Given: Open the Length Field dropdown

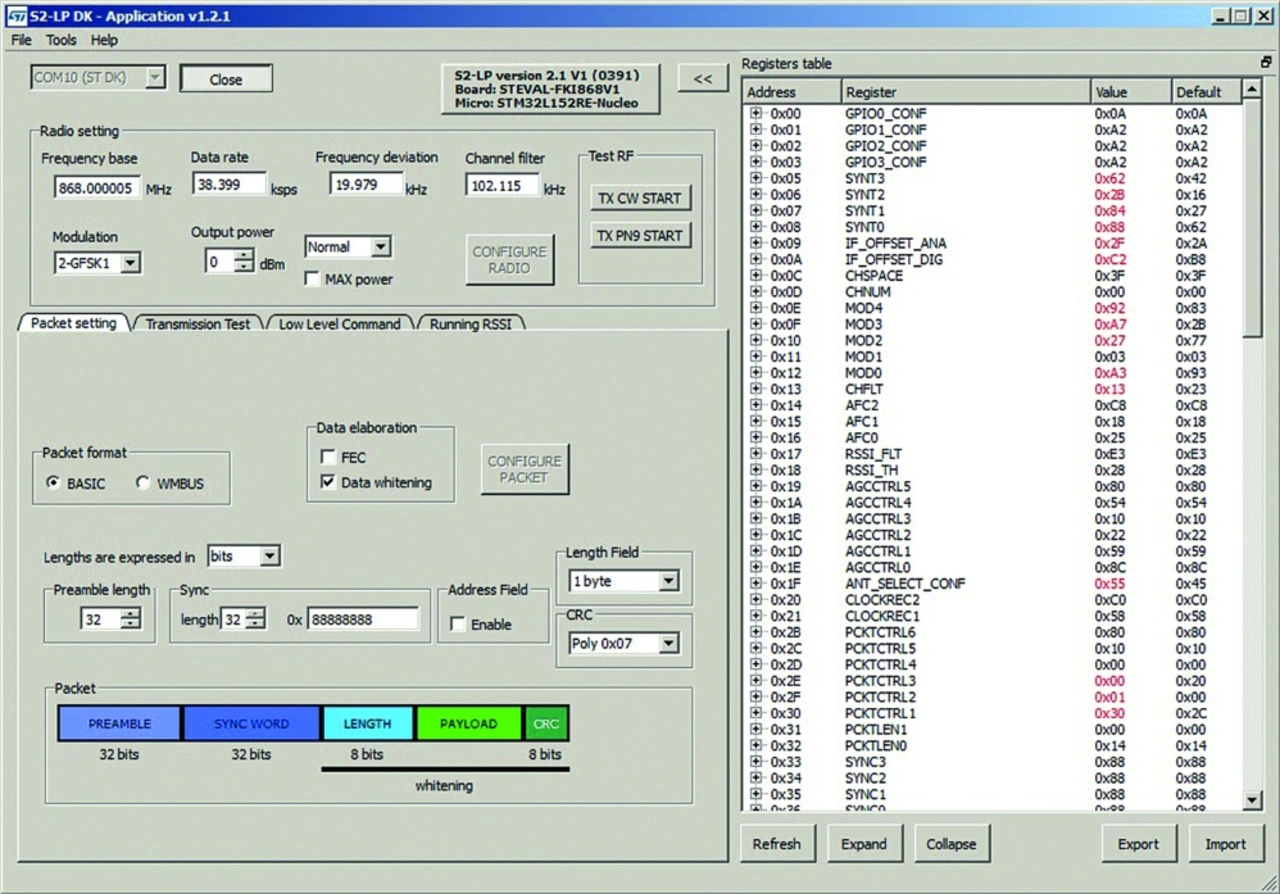Looking at the screenshot, I should coord(668,581).
